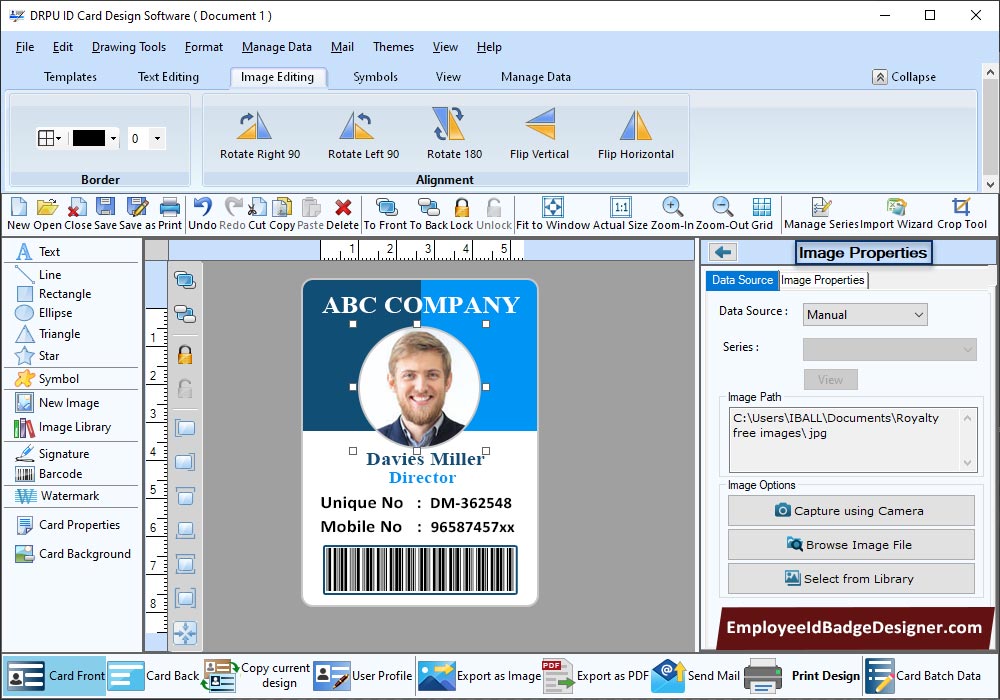
Task: Click the ribbon scroll down arrow
Action: 990,185
